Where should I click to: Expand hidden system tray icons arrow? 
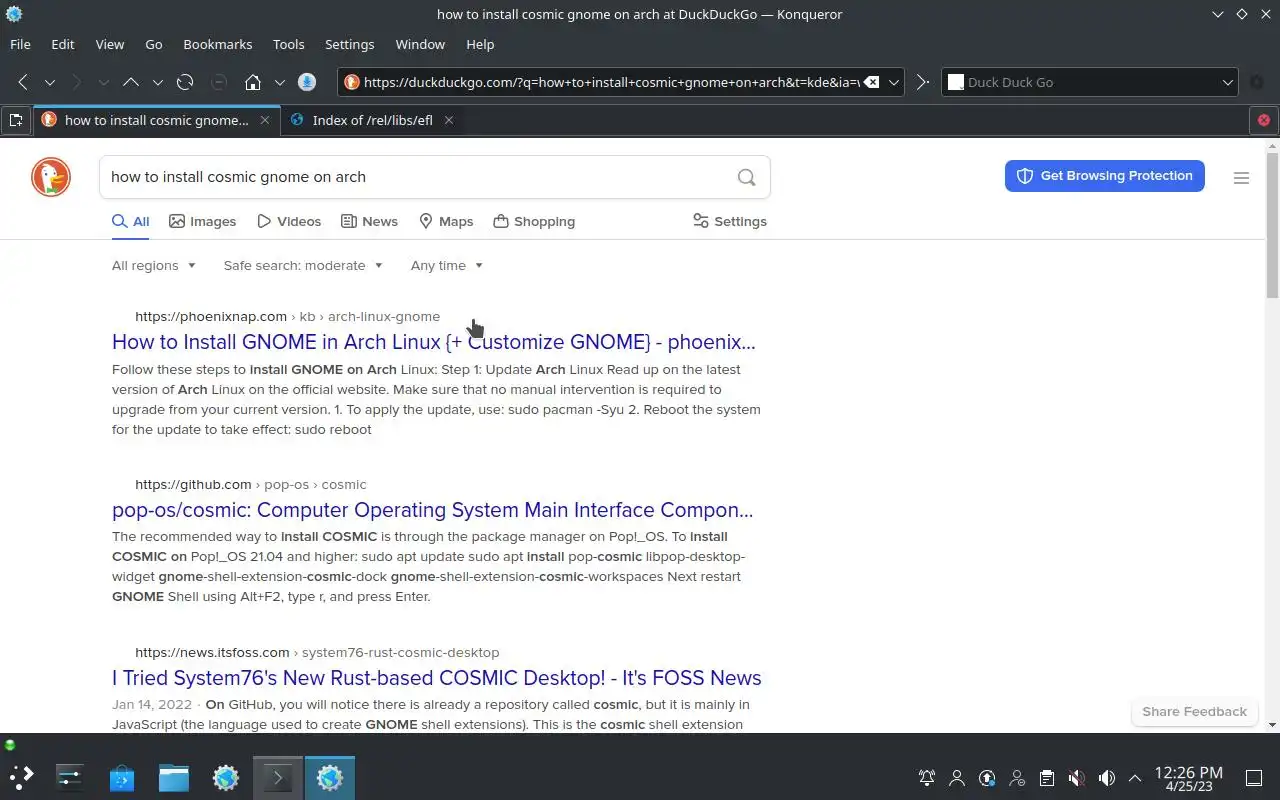pos(1135,778)
